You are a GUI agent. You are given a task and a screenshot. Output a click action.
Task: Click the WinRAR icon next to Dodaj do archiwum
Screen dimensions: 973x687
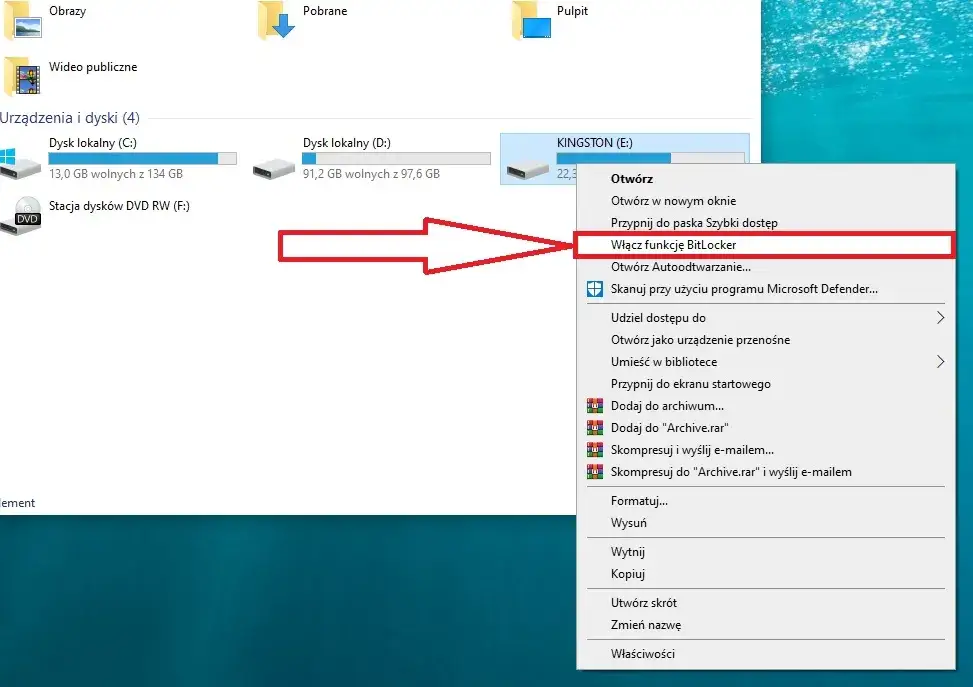(x=596, y=405)
